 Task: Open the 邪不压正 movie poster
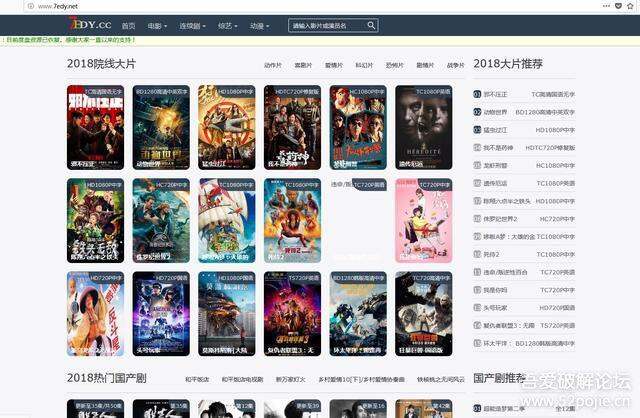click(96, 127)
